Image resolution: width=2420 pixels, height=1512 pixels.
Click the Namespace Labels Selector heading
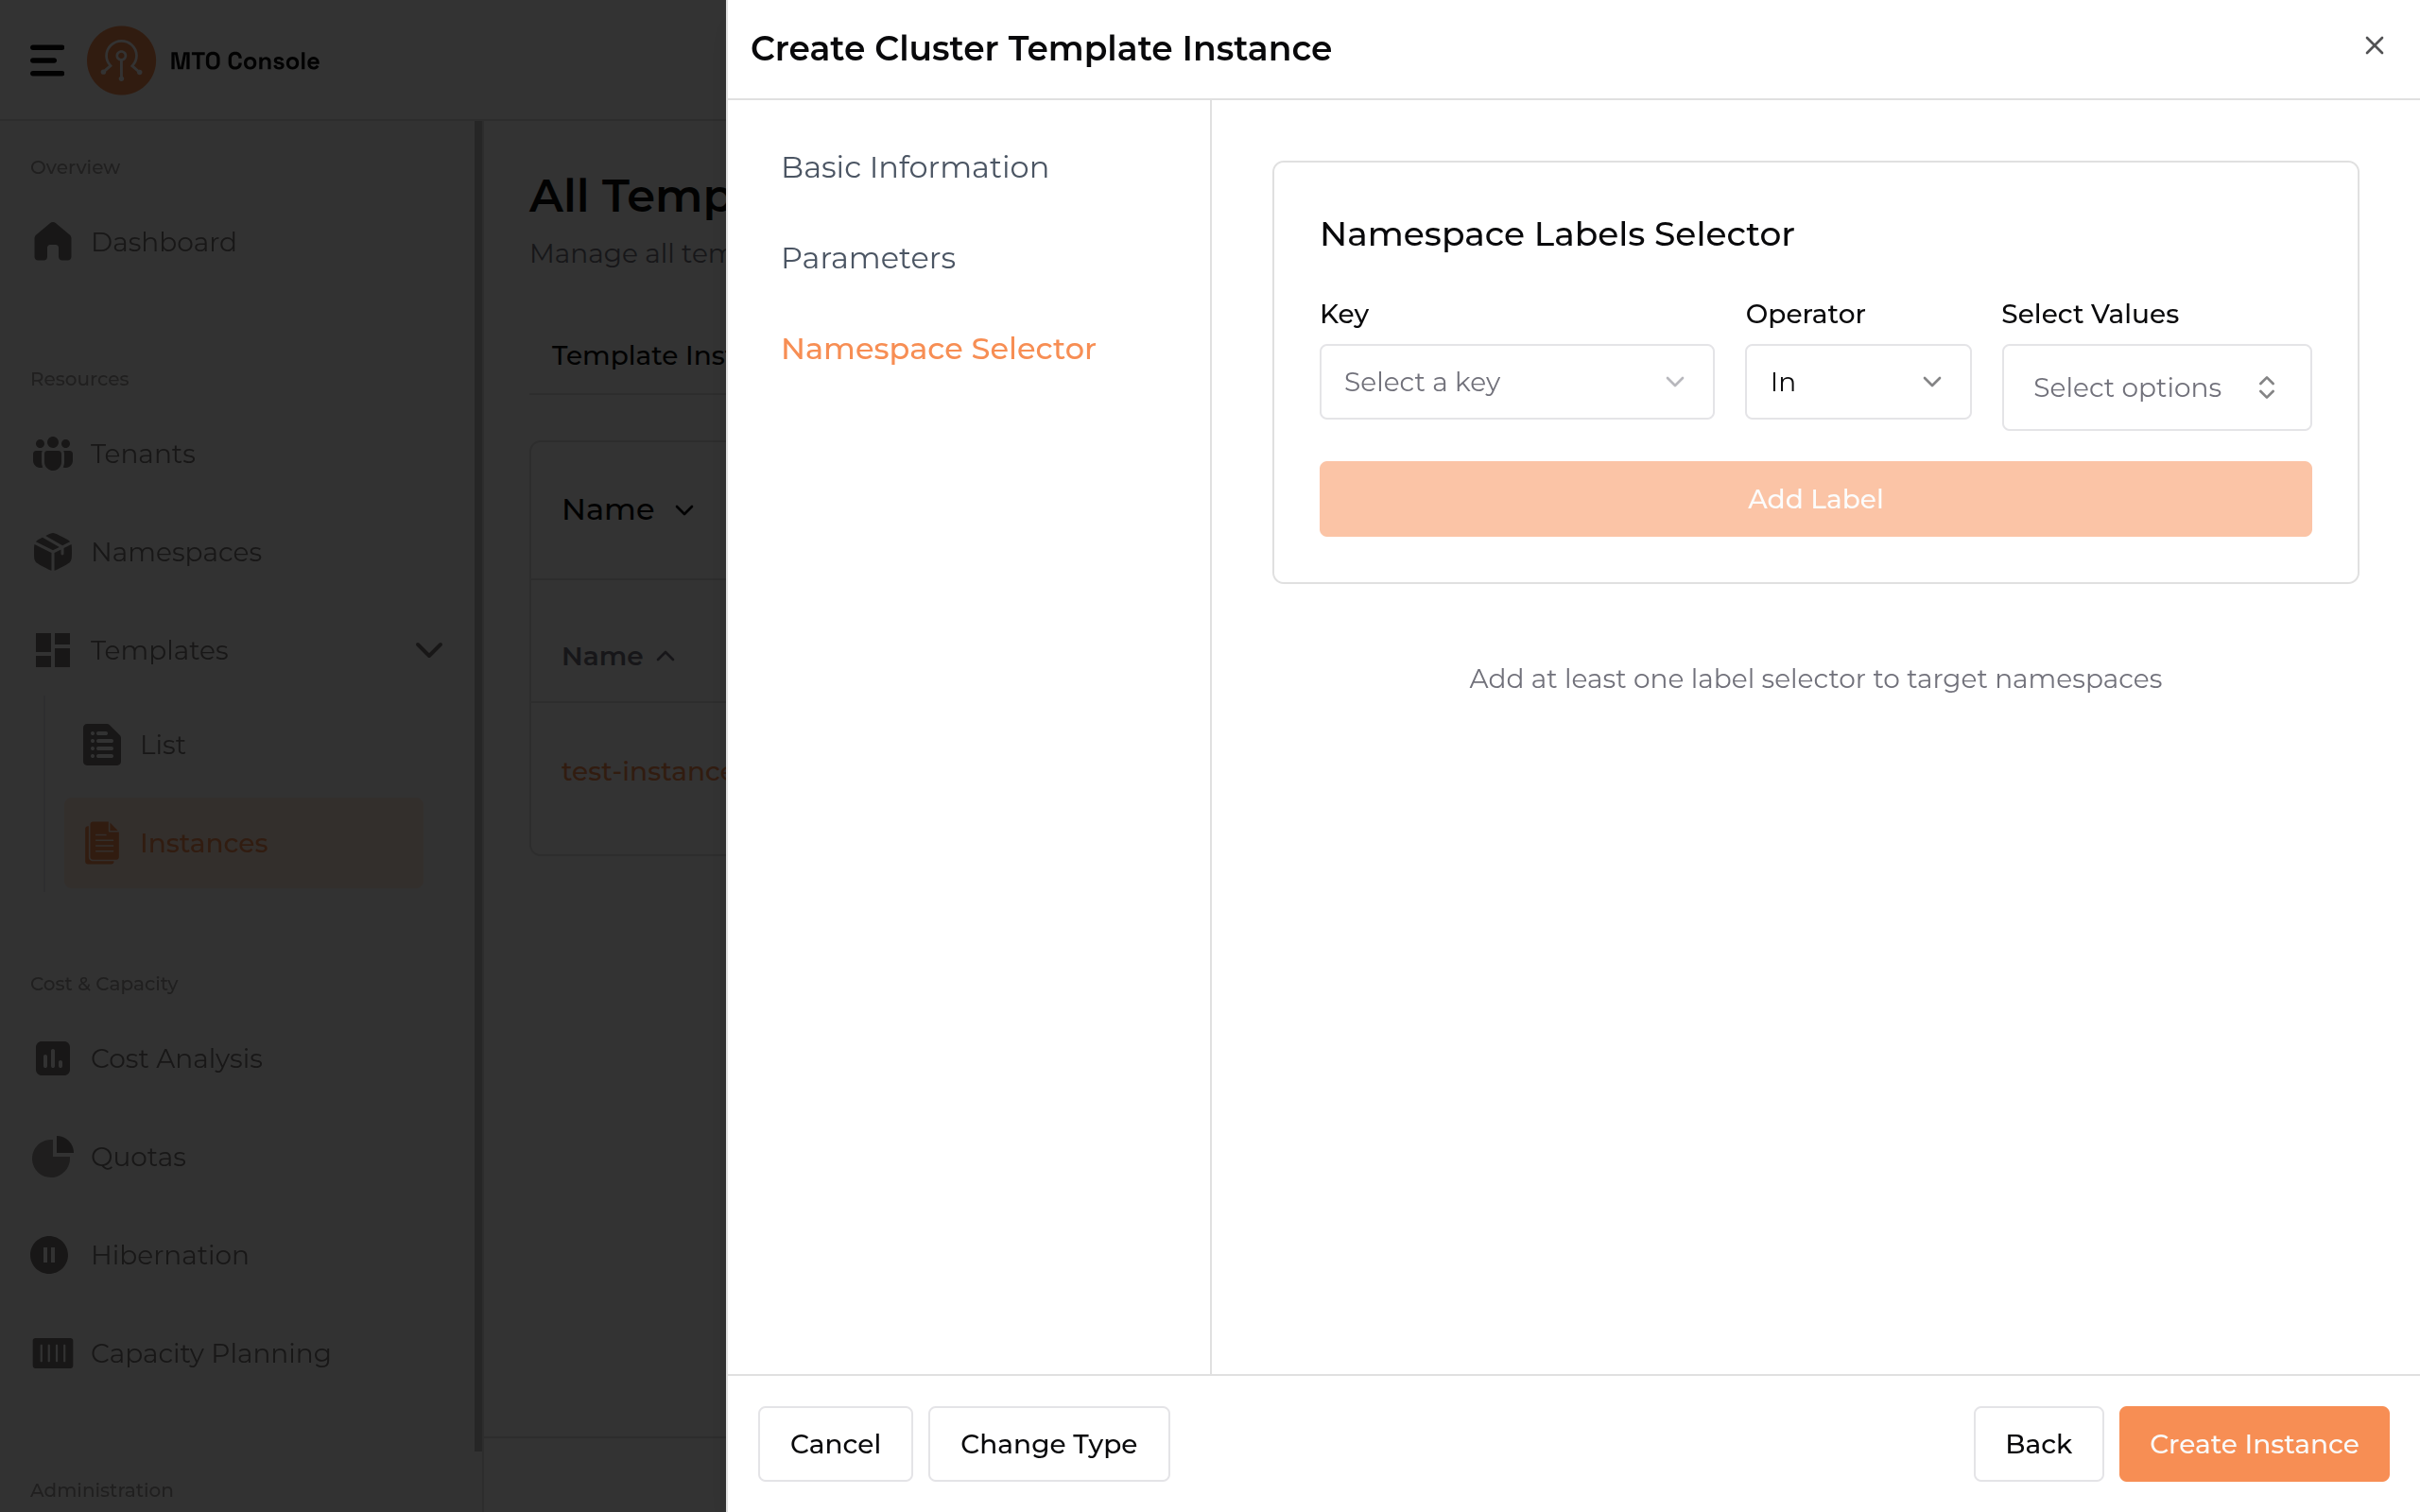pos(1556,233)
